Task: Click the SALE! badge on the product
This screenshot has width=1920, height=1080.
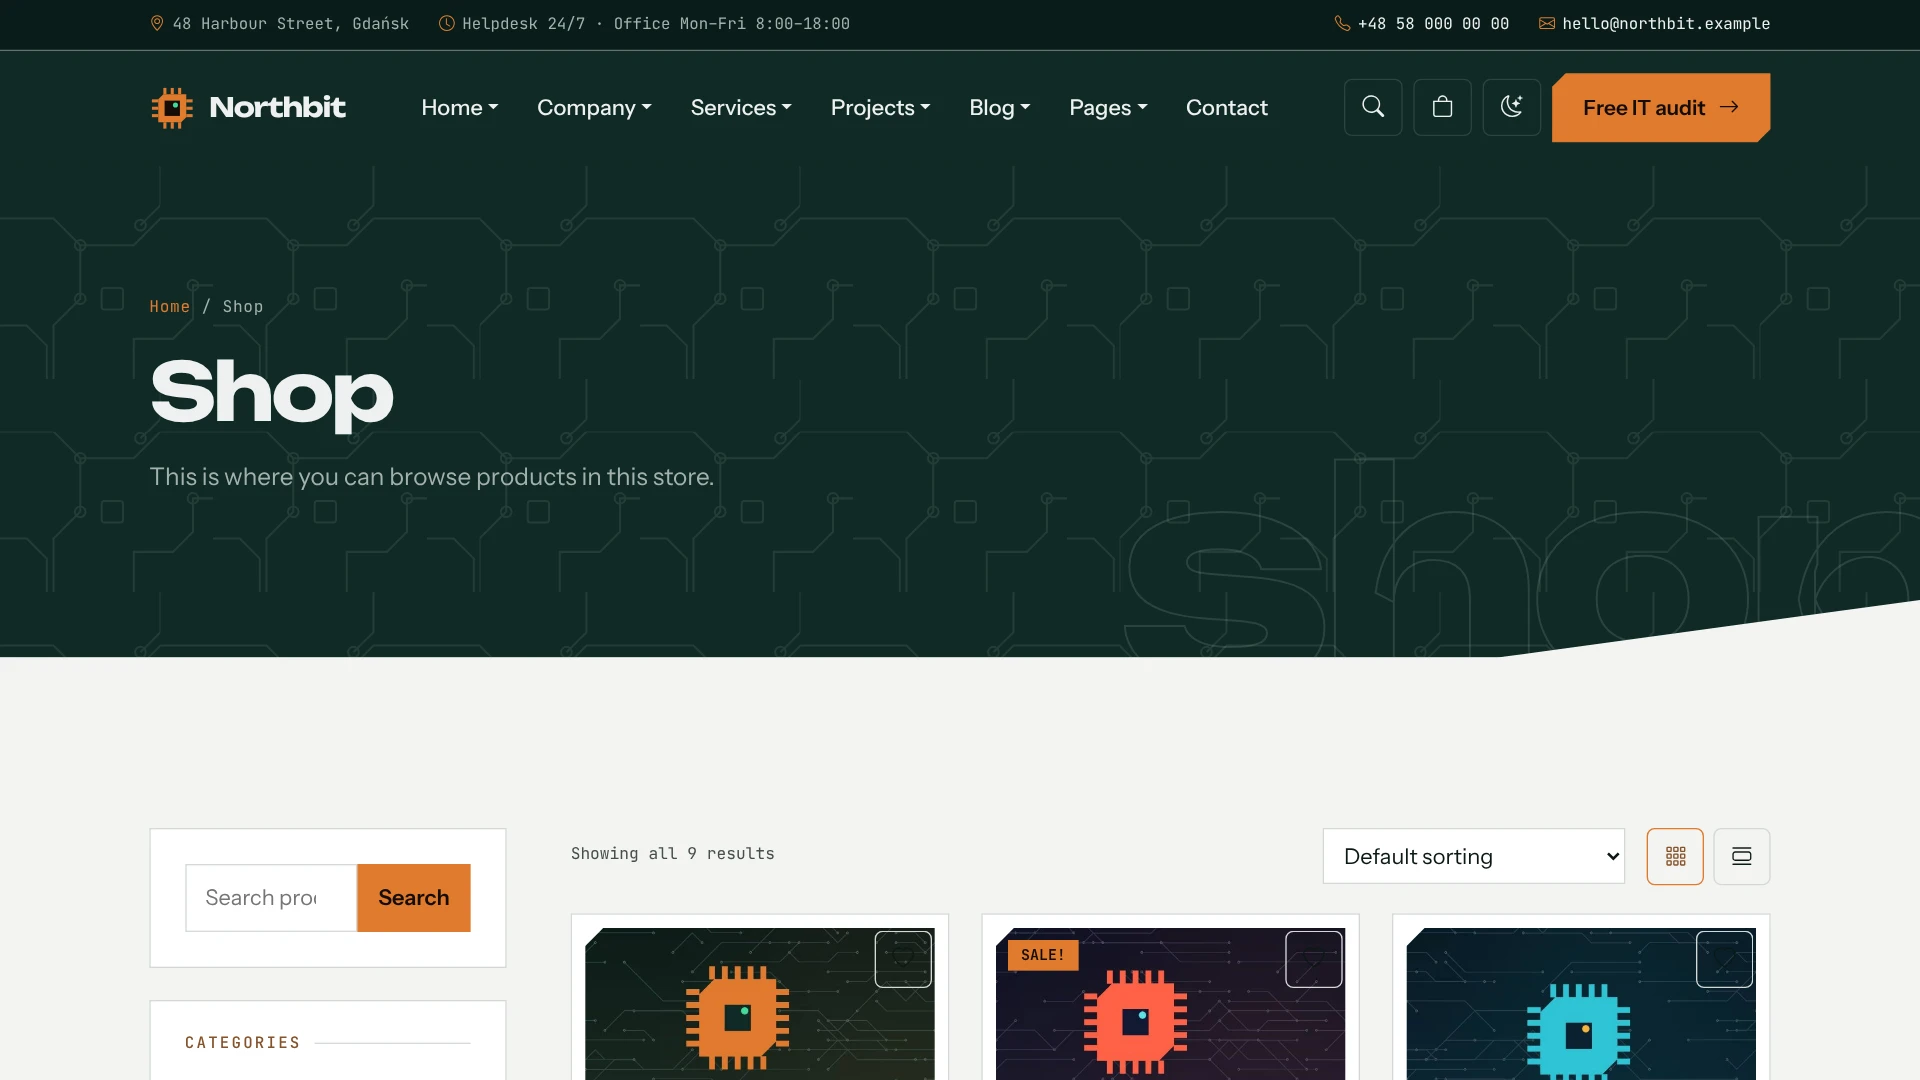Action: coord(1043,955)
